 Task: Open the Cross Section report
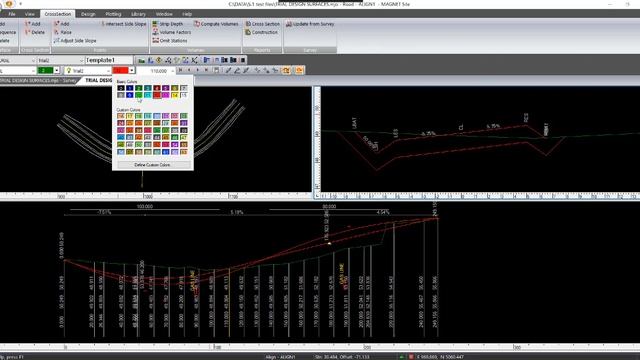click(263, 24)
